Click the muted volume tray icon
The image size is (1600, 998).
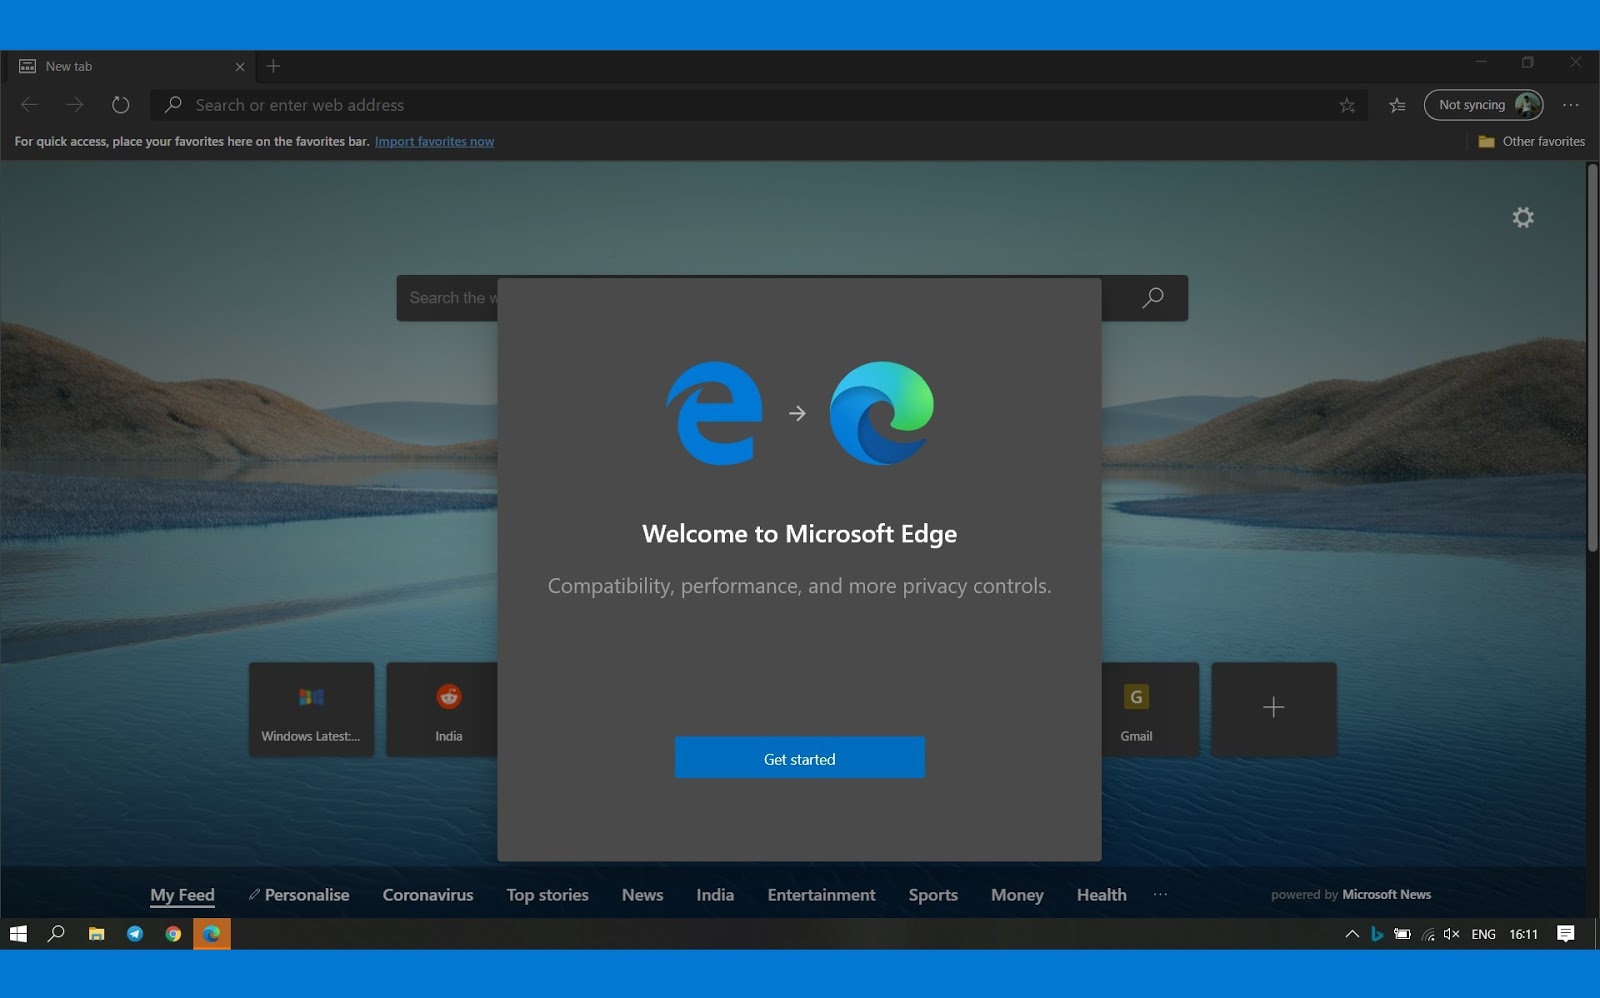pyautogui.click(x=1452, y=934)
